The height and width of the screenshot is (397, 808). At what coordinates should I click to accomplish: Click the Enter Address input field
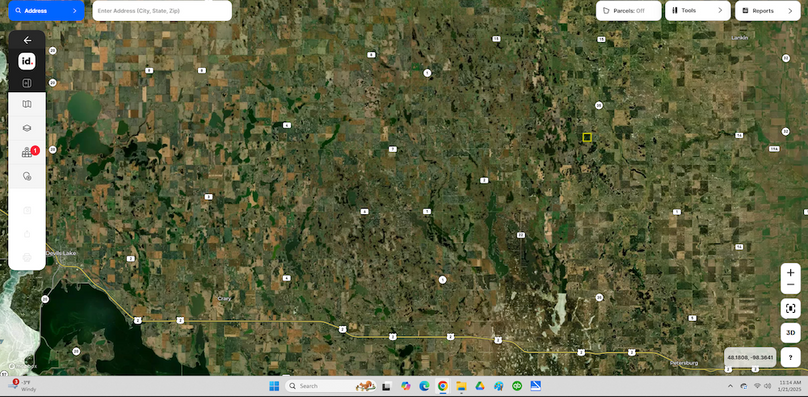pyautogui.click(x=162, y=10)
